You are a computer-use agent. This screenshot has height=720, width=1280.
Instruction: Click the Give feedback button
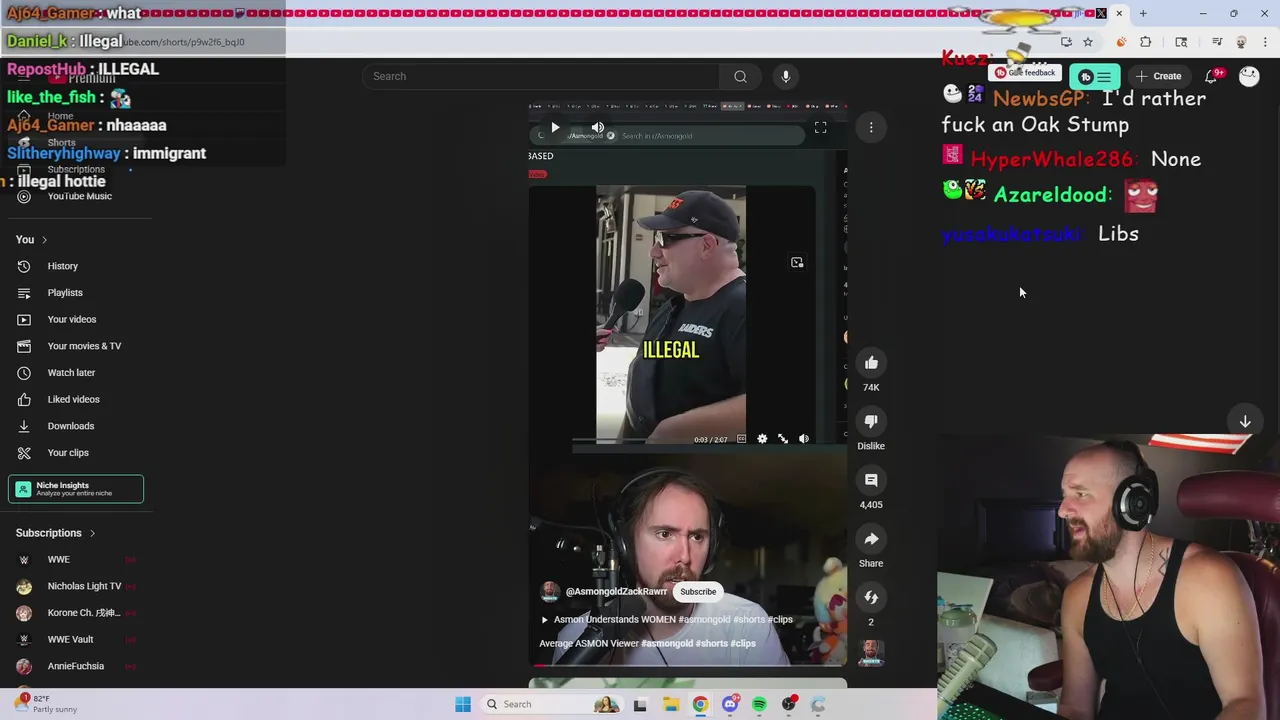[1025, 73]
